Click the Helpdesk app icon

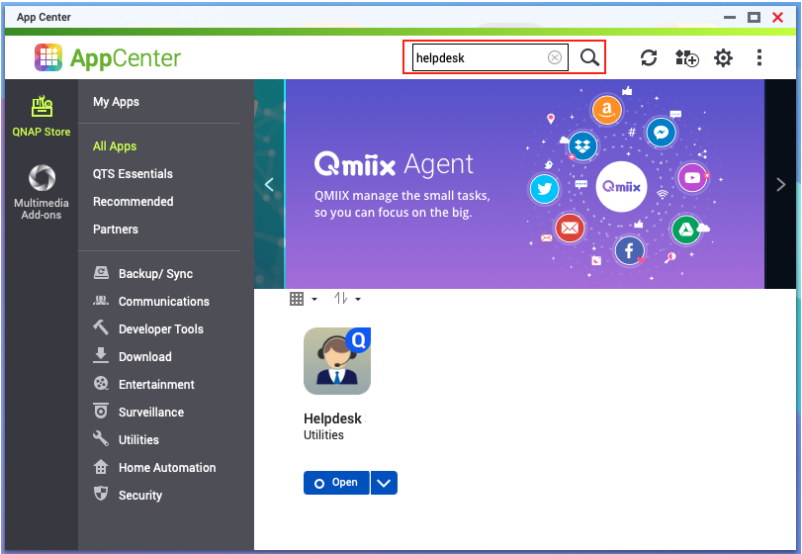pos(337,360)
